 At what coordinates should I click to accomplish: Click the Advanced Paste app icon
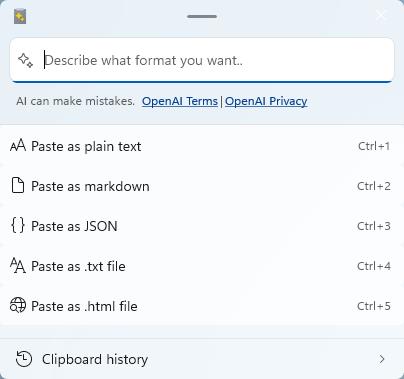point(20,17)
